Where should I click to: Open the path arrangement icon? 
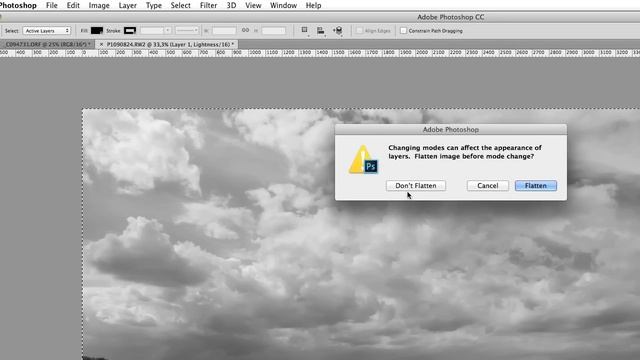click(338, 30)
